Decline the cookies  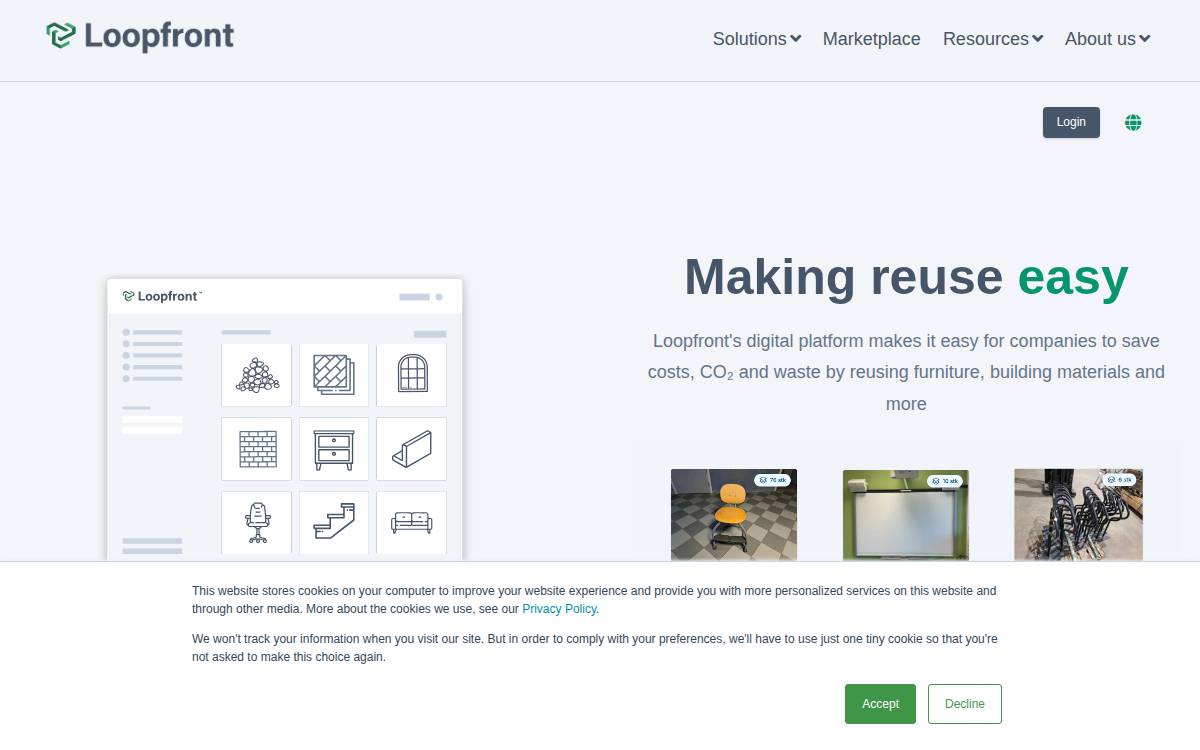965,704
